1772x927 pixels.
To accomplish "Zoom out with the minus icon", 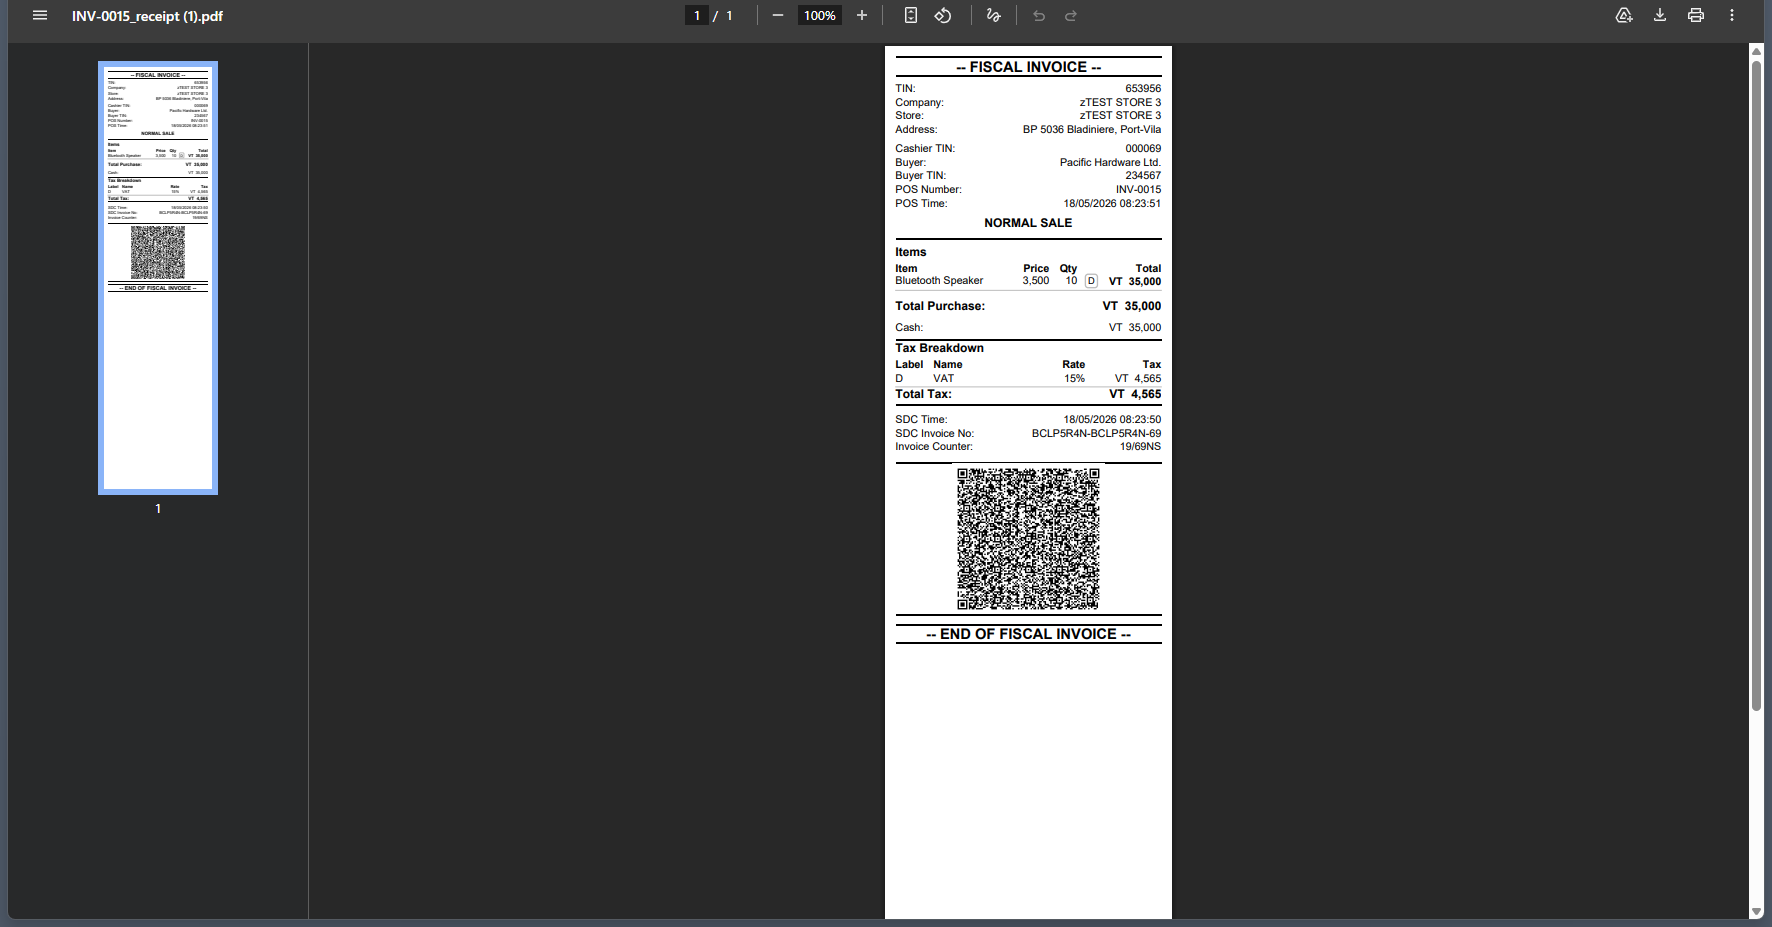I will [778, 15].
